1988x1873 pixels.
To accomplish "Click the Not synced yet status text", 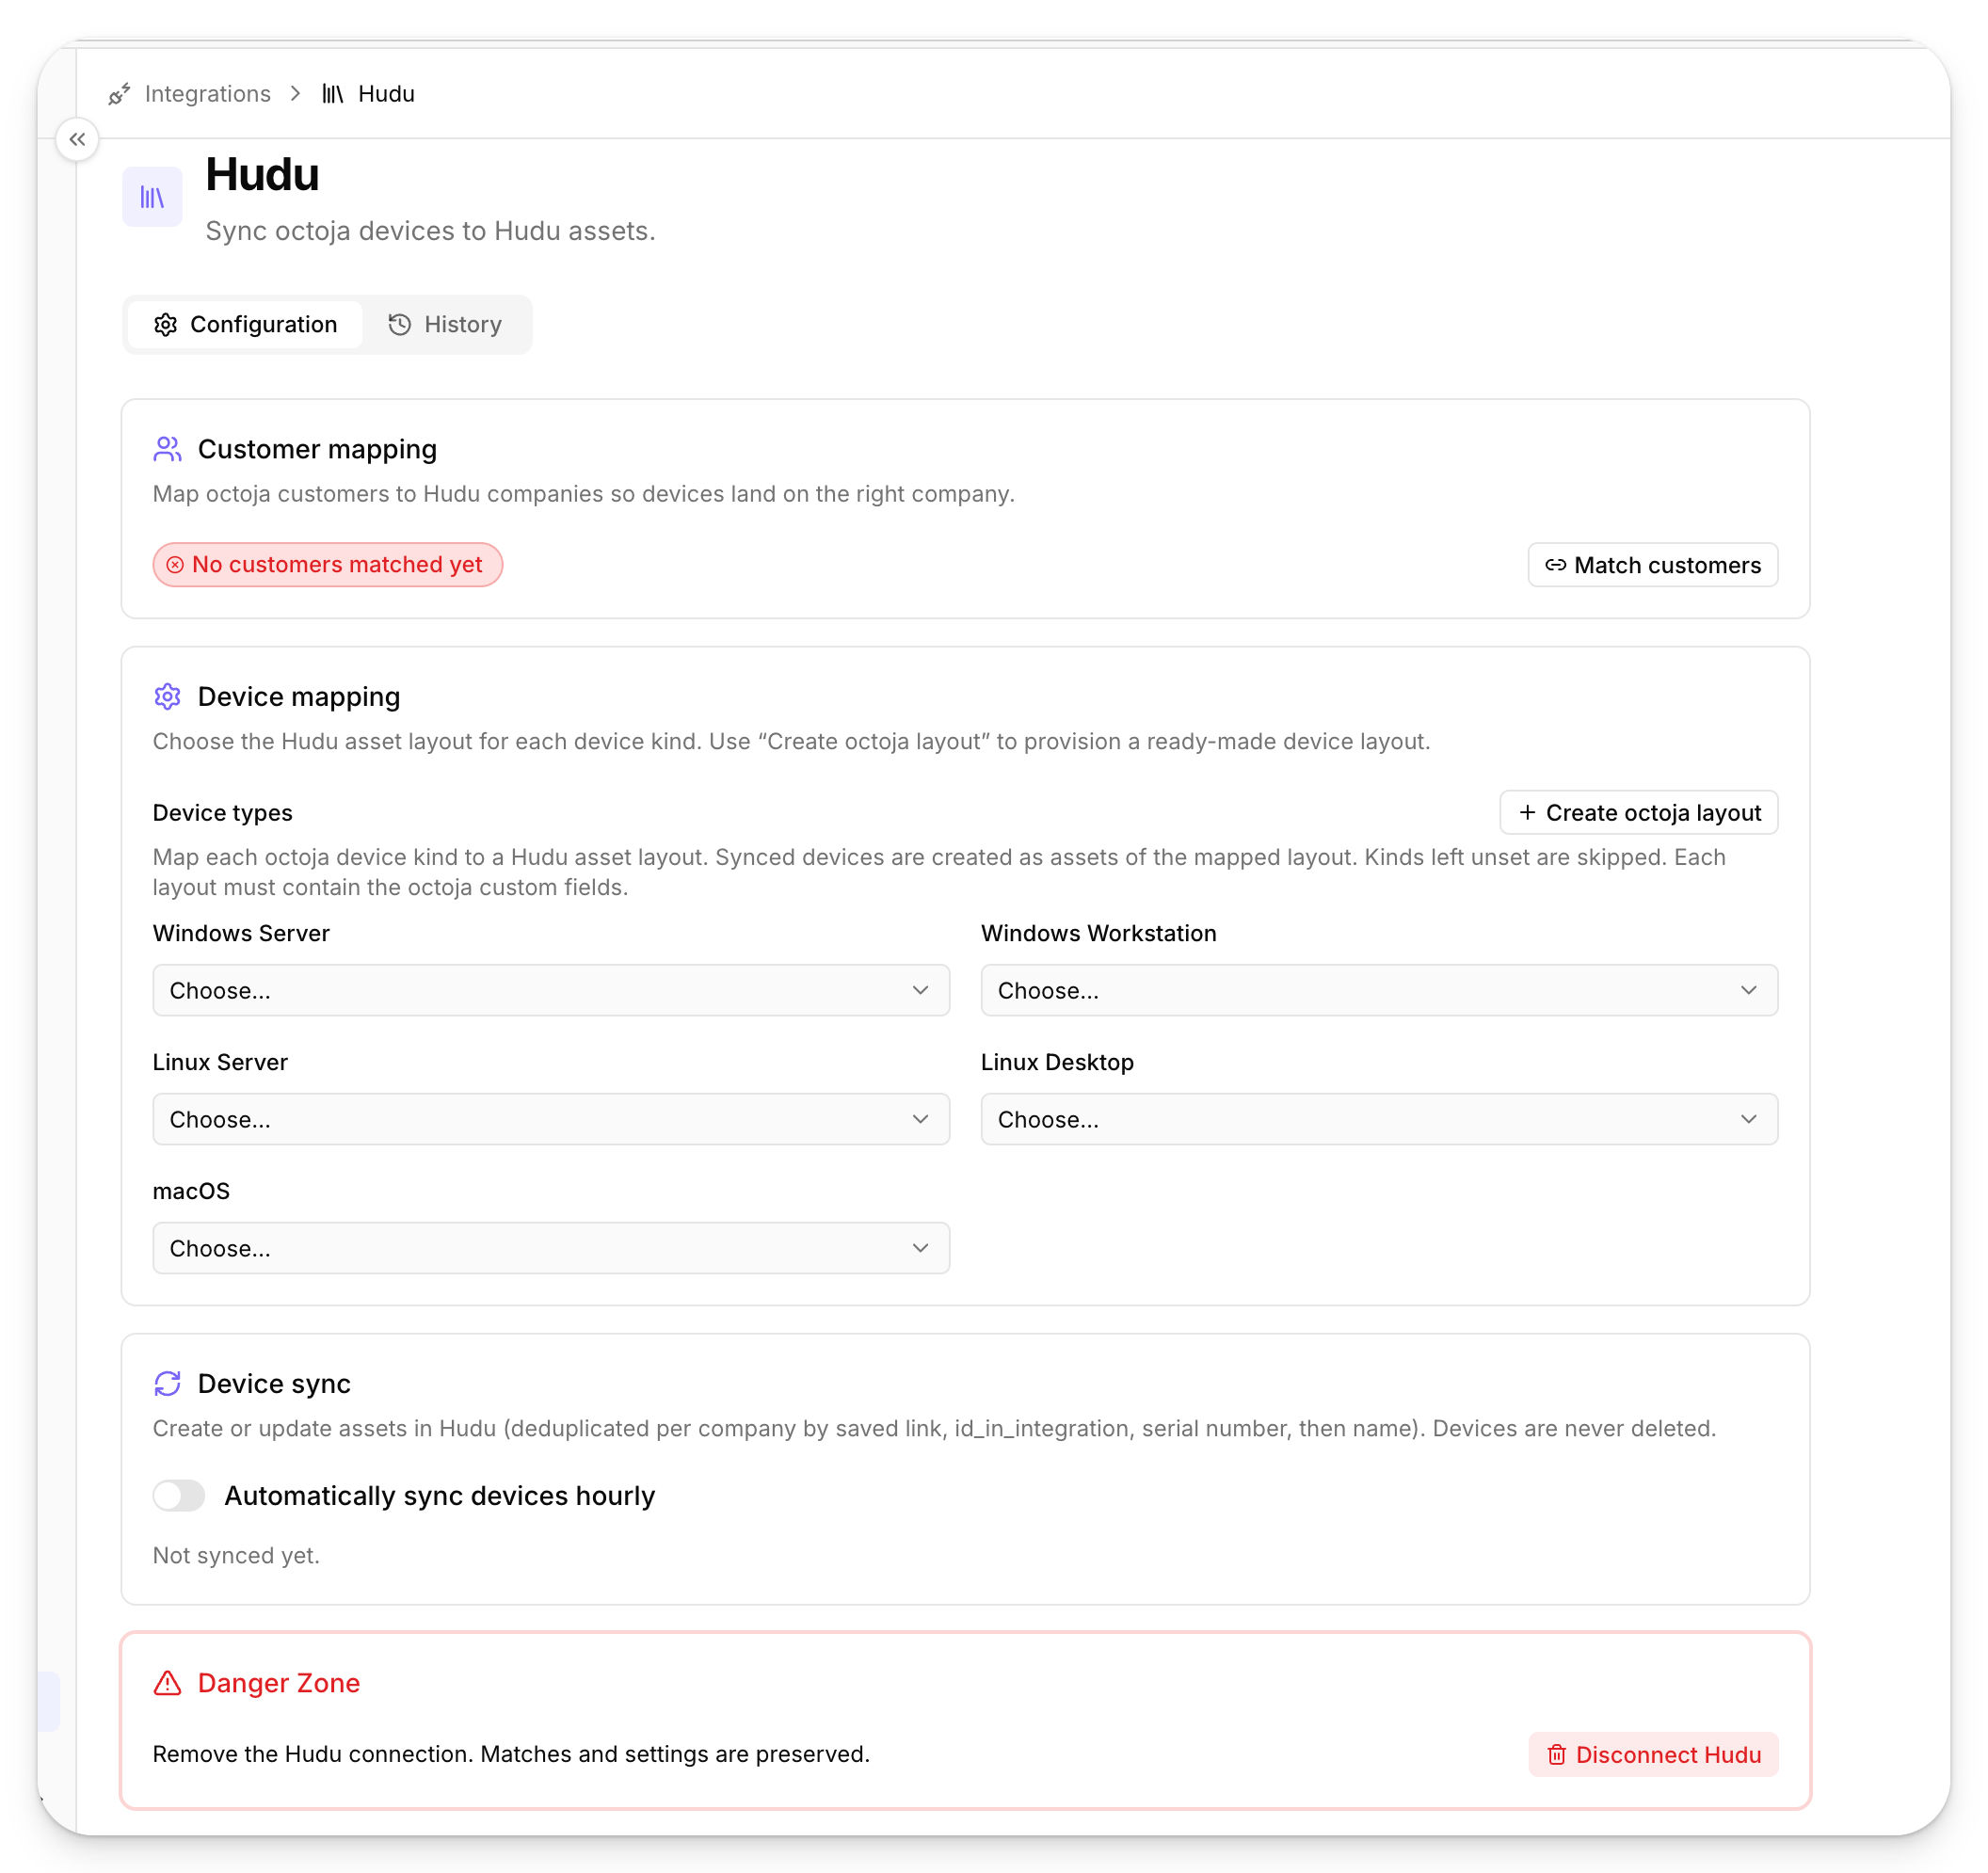I will [236, 1555].
